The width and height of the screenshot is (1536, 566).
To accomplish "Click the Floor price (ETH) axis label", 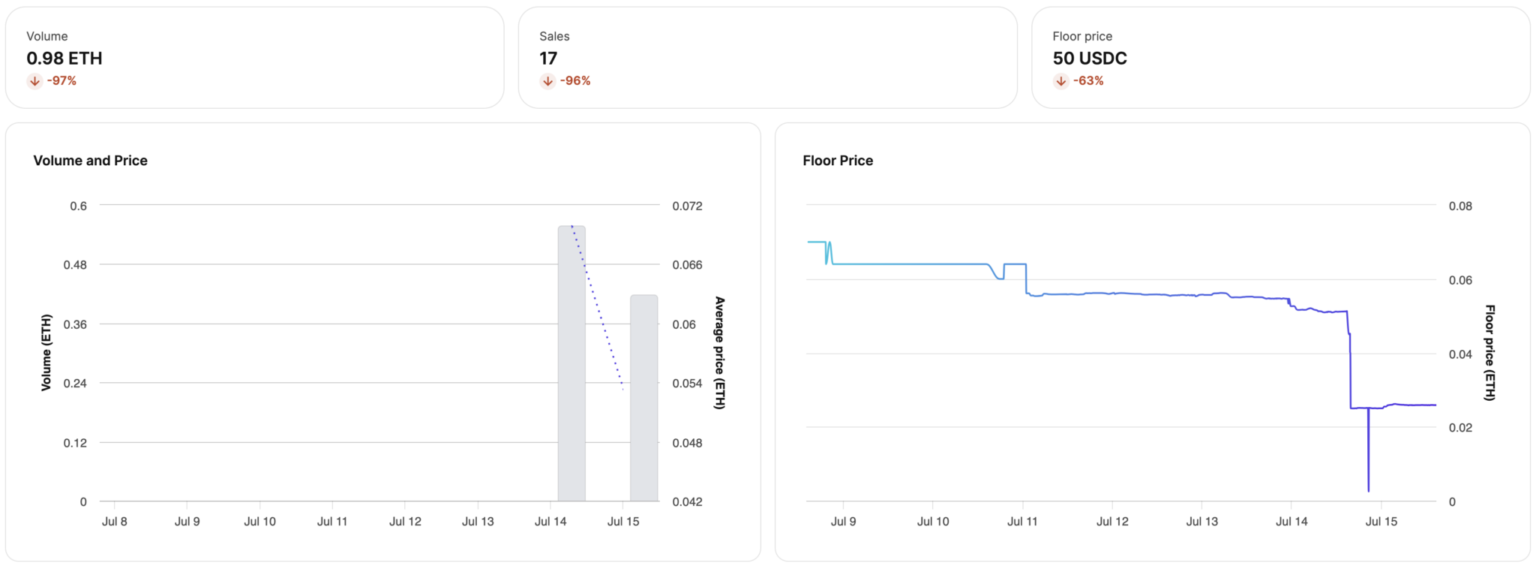I will [x=1489, y=353].
